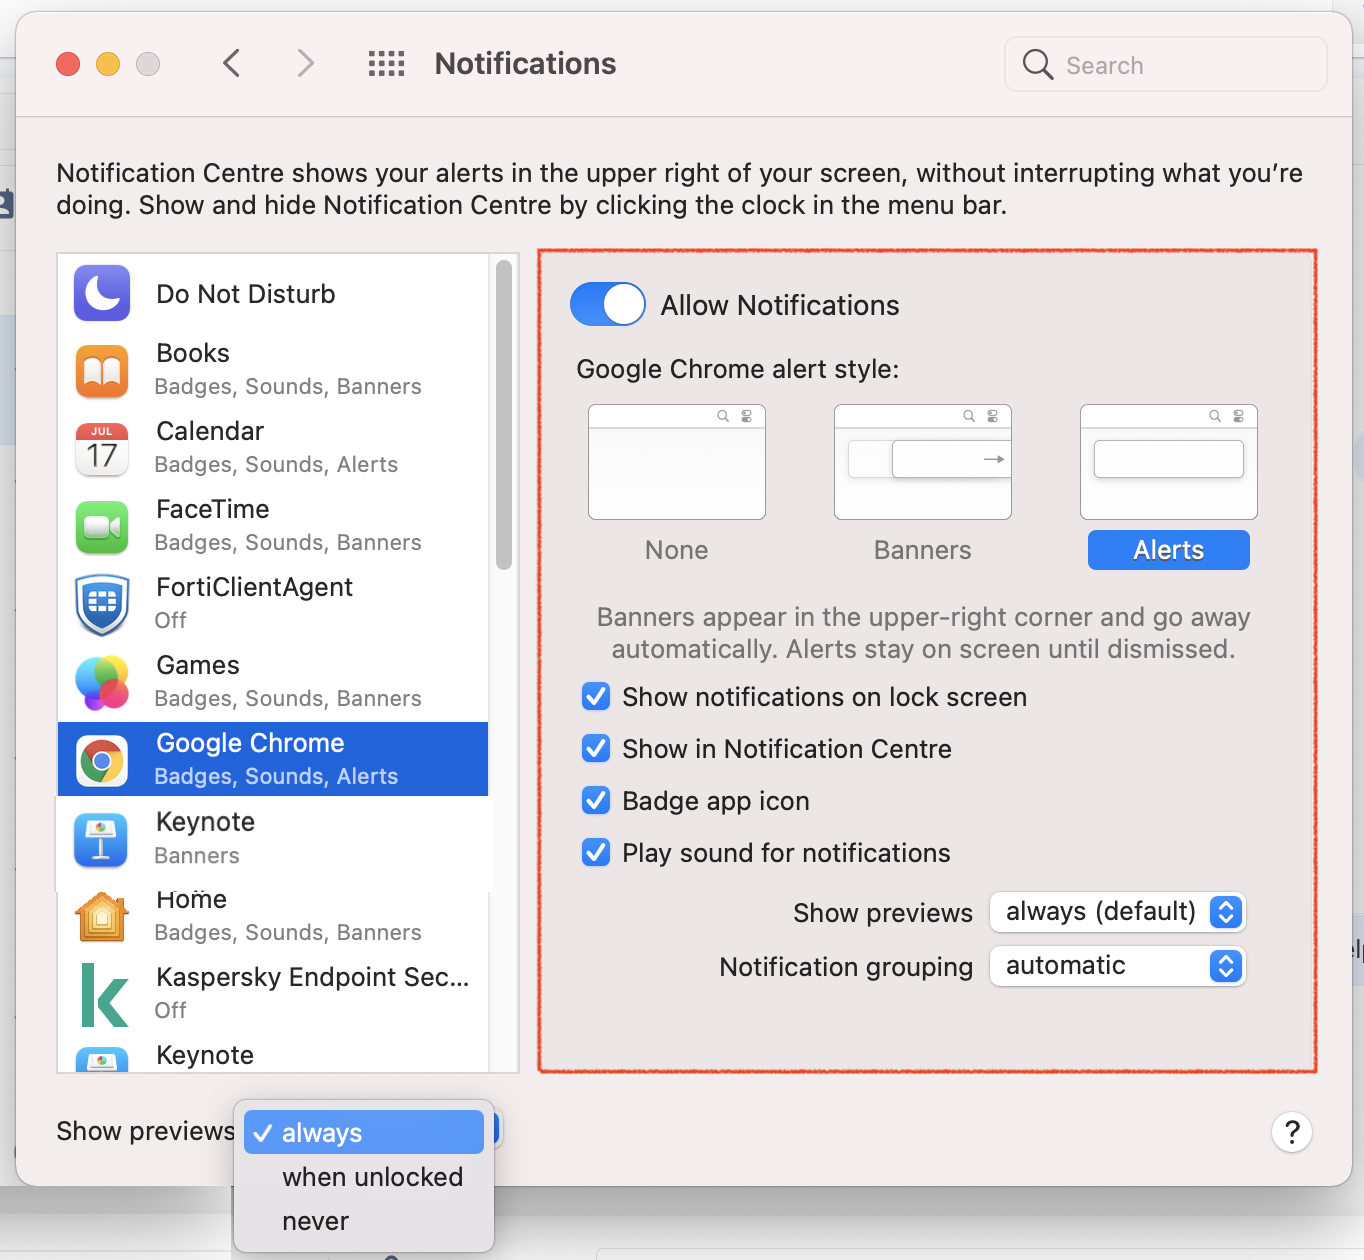Click the FortiClientAgent shield icon
This screenshot has height=1260, width=1364.
pyautogui.click(x=102, y=605)
